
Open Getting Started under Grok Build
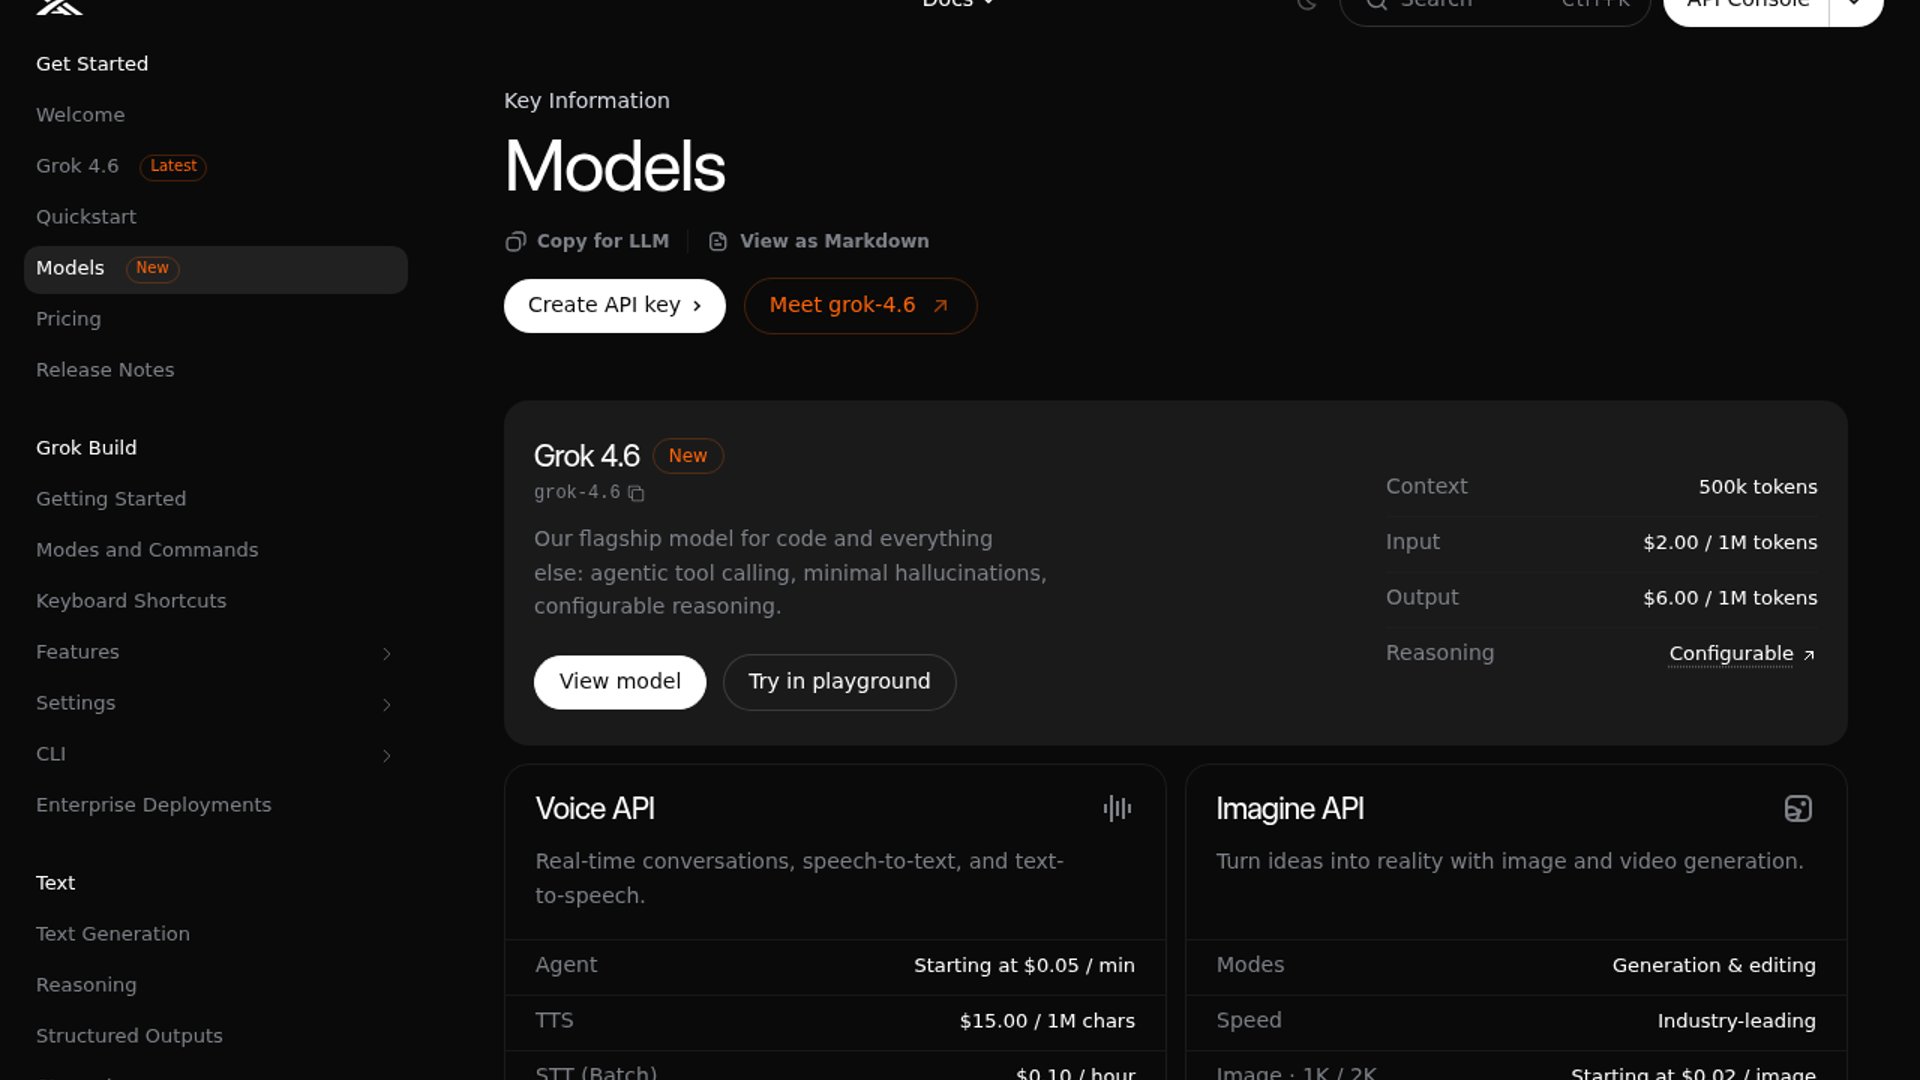[111, 499]
